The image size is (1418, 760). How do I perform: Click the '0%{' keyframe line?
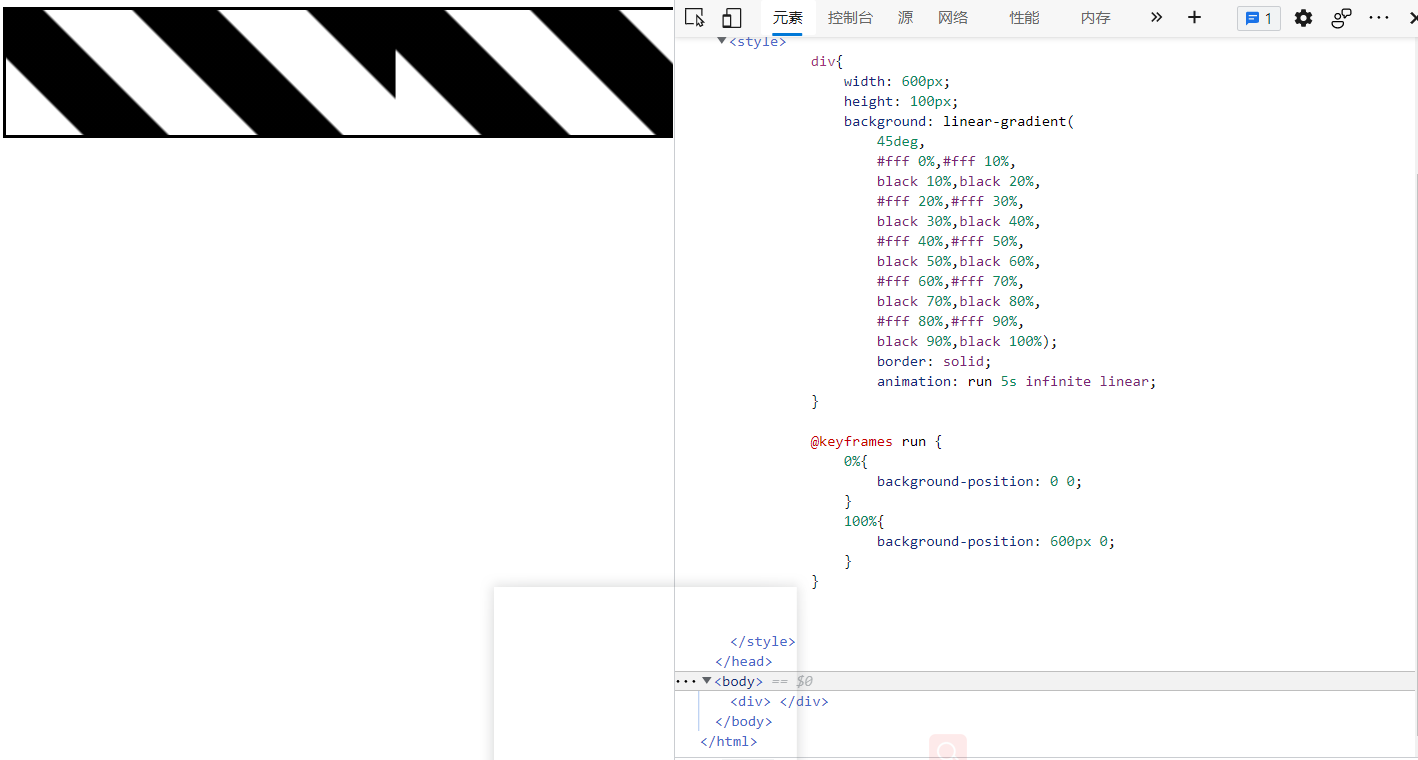(856, 461)
